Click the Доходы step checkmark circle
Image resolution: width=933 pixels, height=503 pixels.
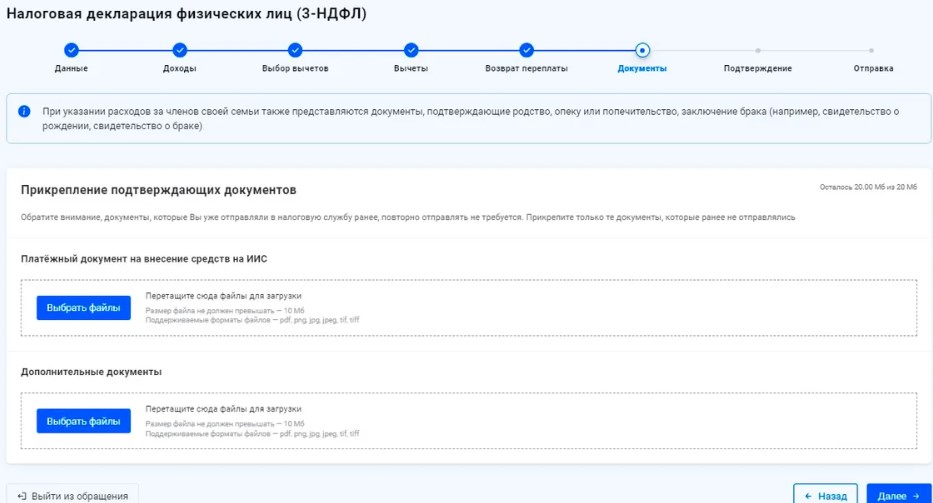pyautogui.click(x=180, y=51)
